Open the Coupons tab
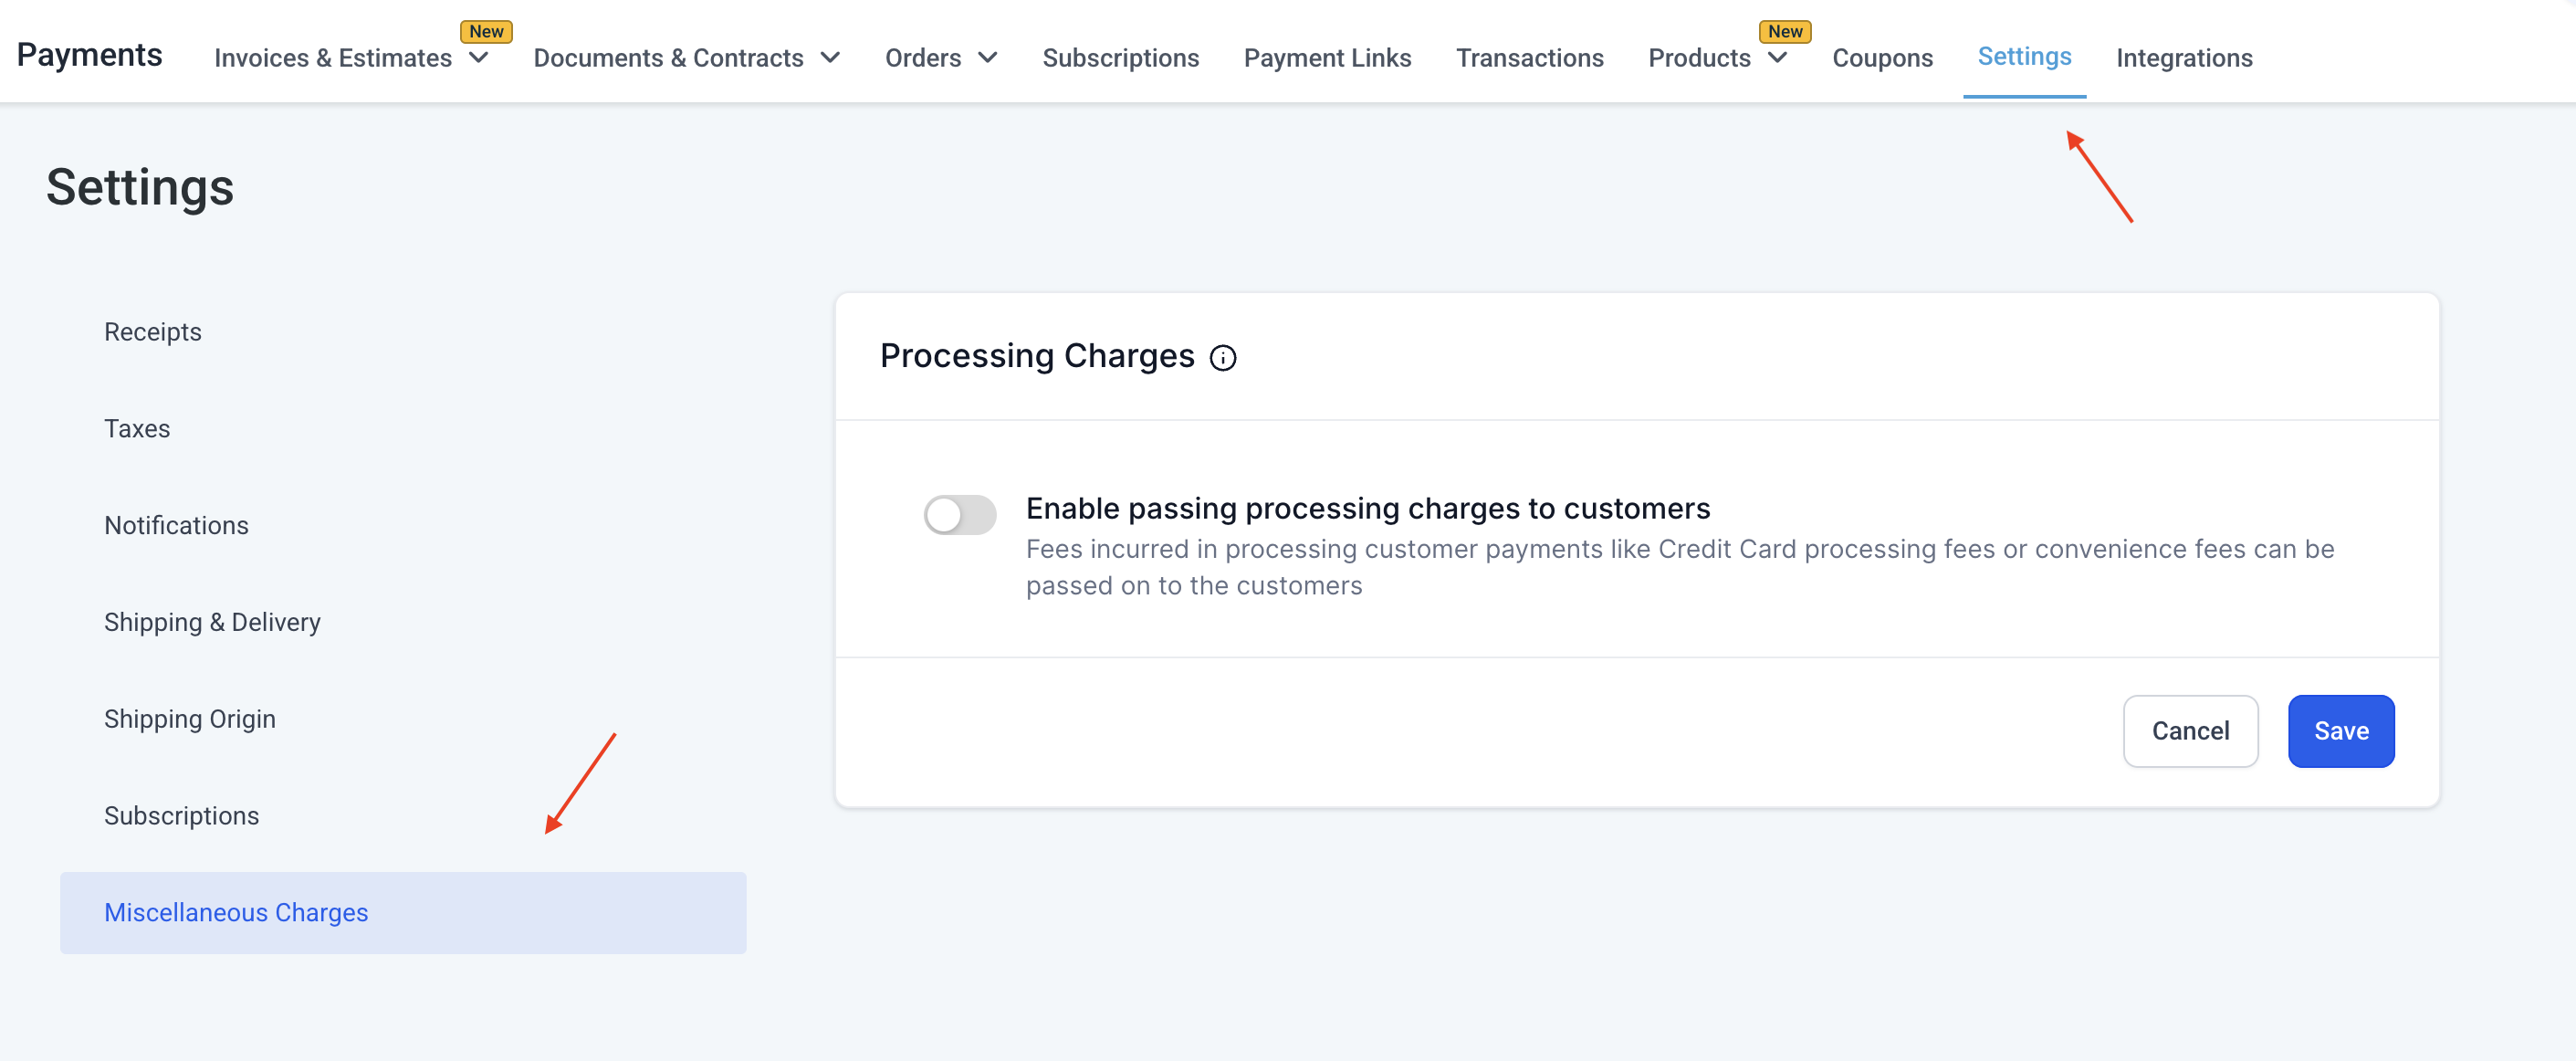2576x1061 pixels. click(1882, 58)
